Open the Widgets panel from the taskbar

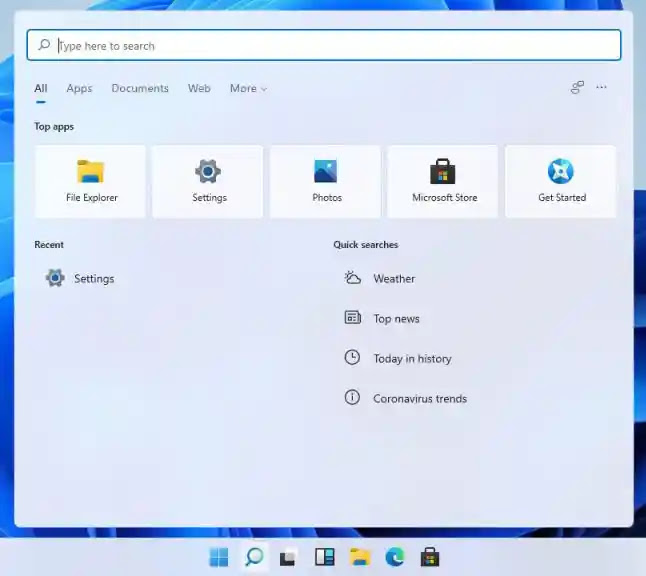point(325,557)
